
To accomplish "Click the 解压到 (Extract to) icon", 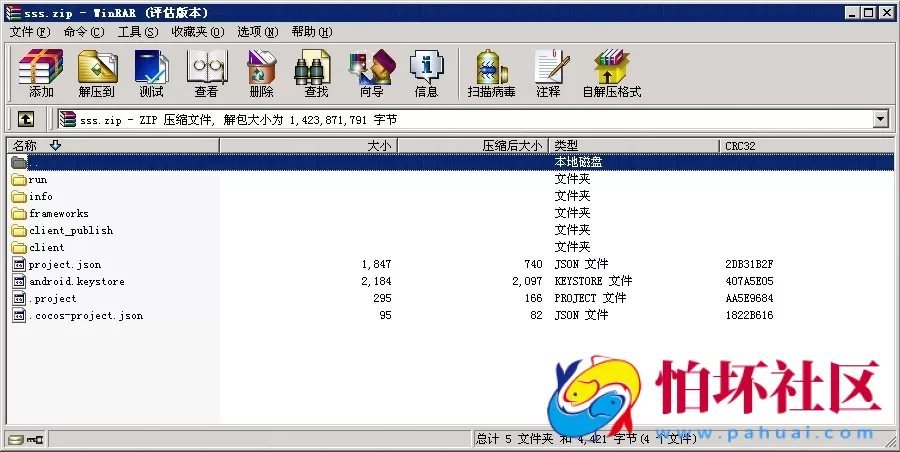I will pyautogui.click(x=96, y=73).
